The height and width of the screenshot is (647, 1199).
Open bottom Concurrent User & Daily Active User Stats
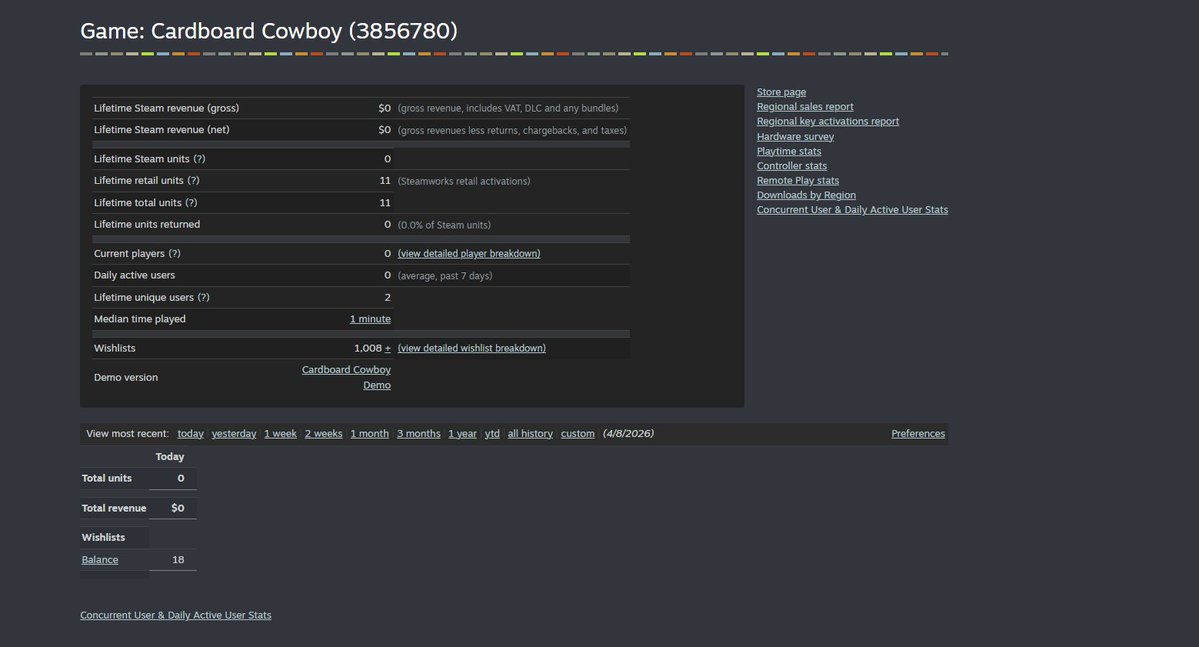pyautogui.click(x=176, y=615)
